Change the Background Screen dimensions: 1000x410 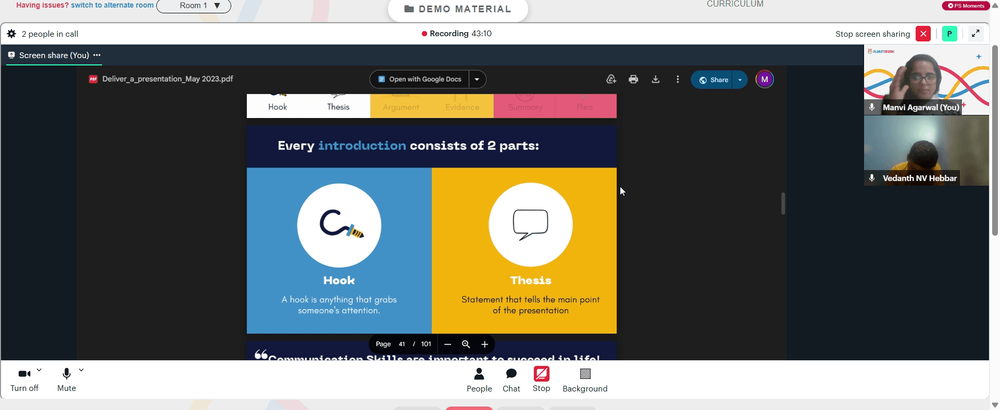pyautogui.click(x=585, y=380)
